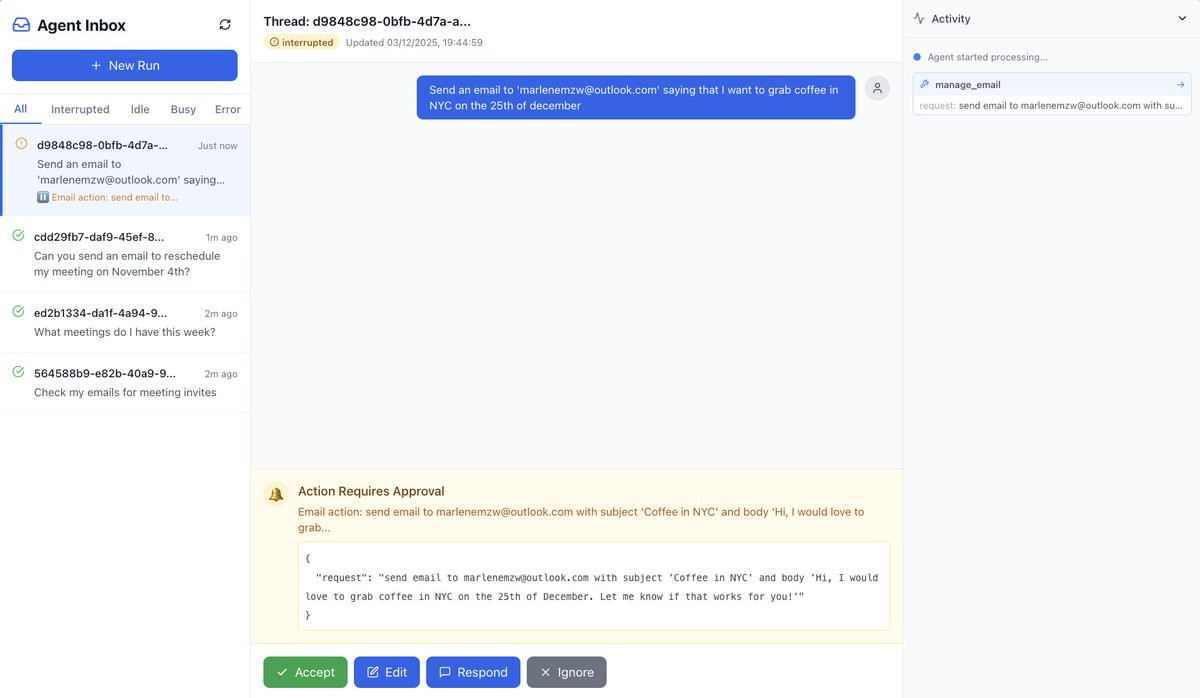Click the wrench icon beside manage_email
Viewport: 1200px width, 698px height.
(925, 85)
